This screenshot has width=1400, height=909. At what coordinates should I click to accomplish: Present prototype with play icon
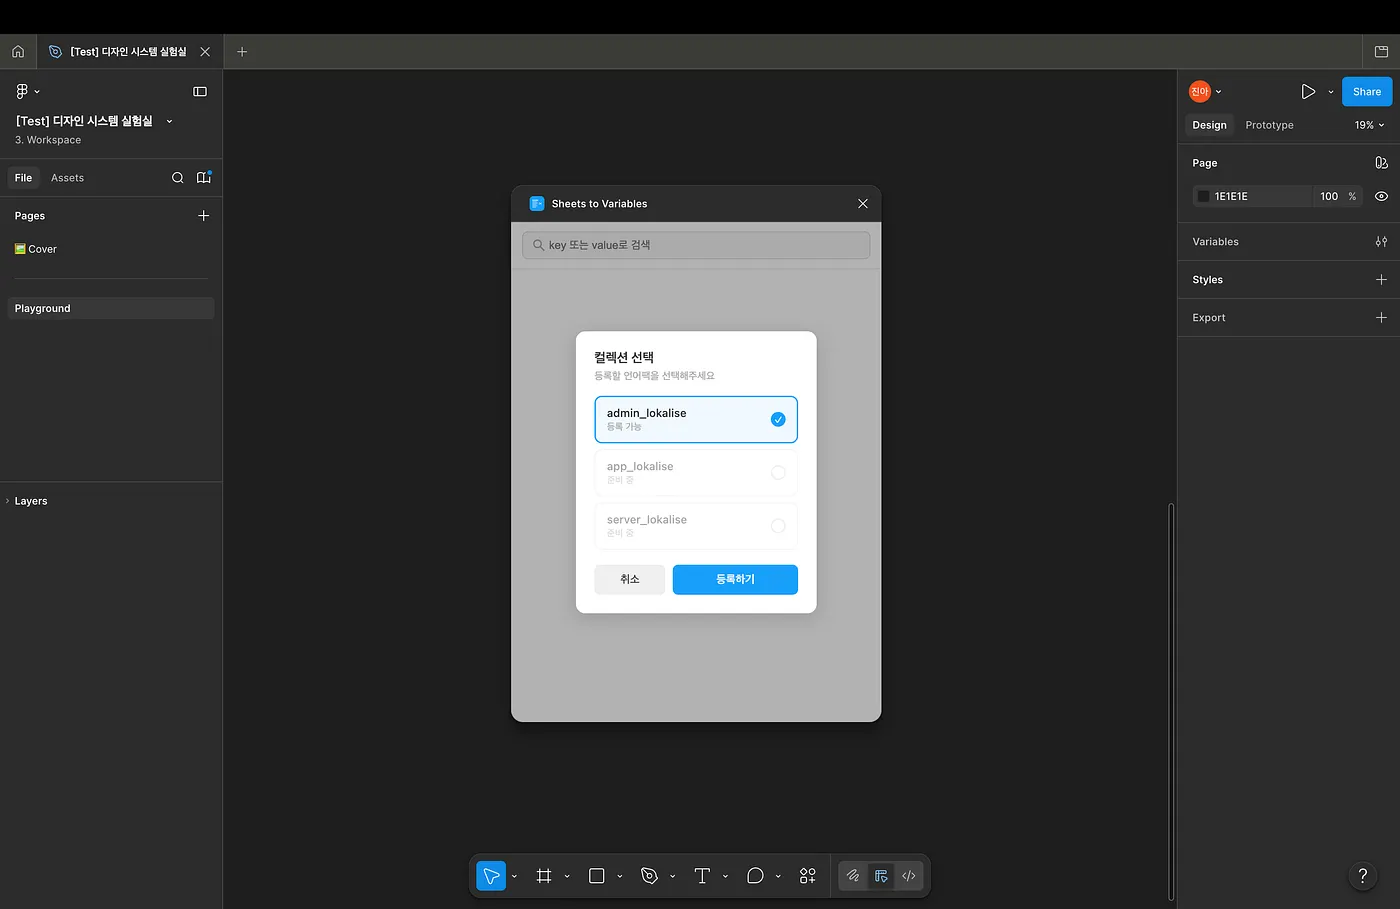pos(1308,92)
